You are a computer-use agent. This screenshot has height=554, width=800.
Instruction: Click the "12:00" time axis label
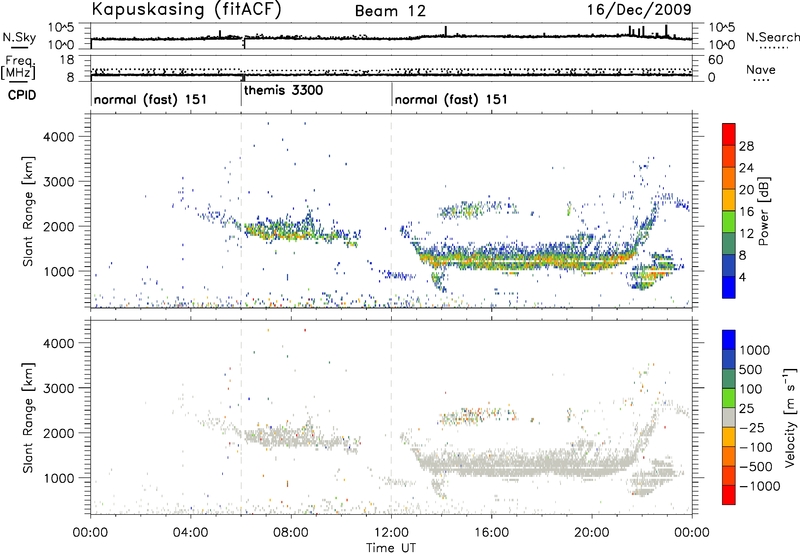point(391,533)
